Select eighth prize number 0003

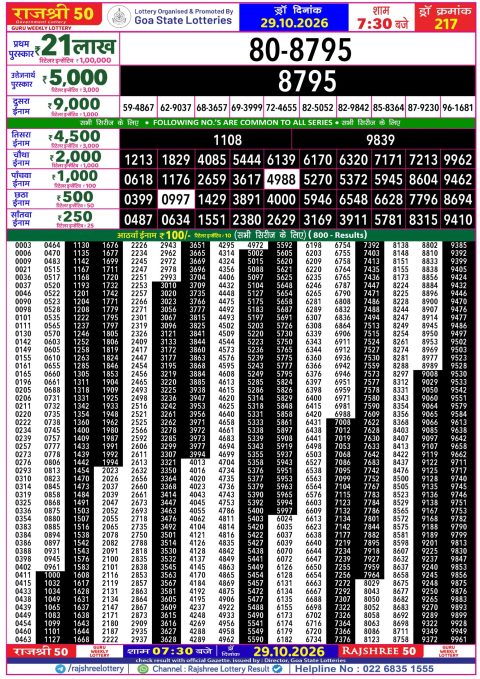click(x=23, y=245)
